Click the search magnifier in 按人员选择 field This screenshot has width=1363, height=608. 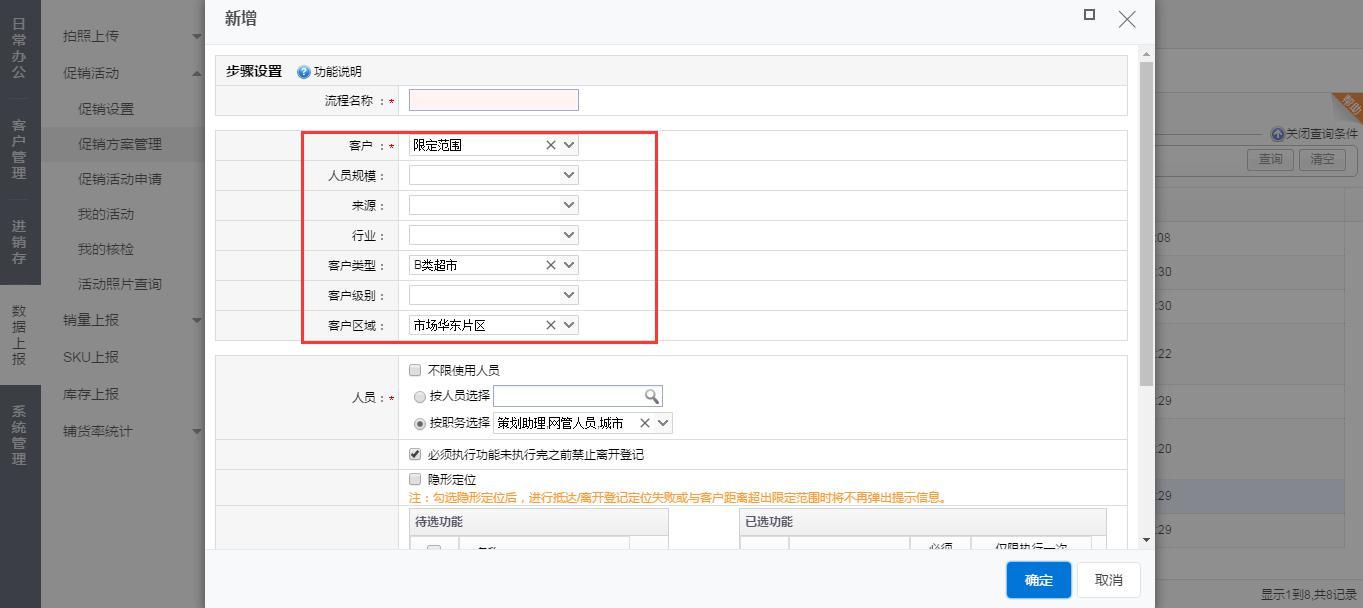(652, 397)
